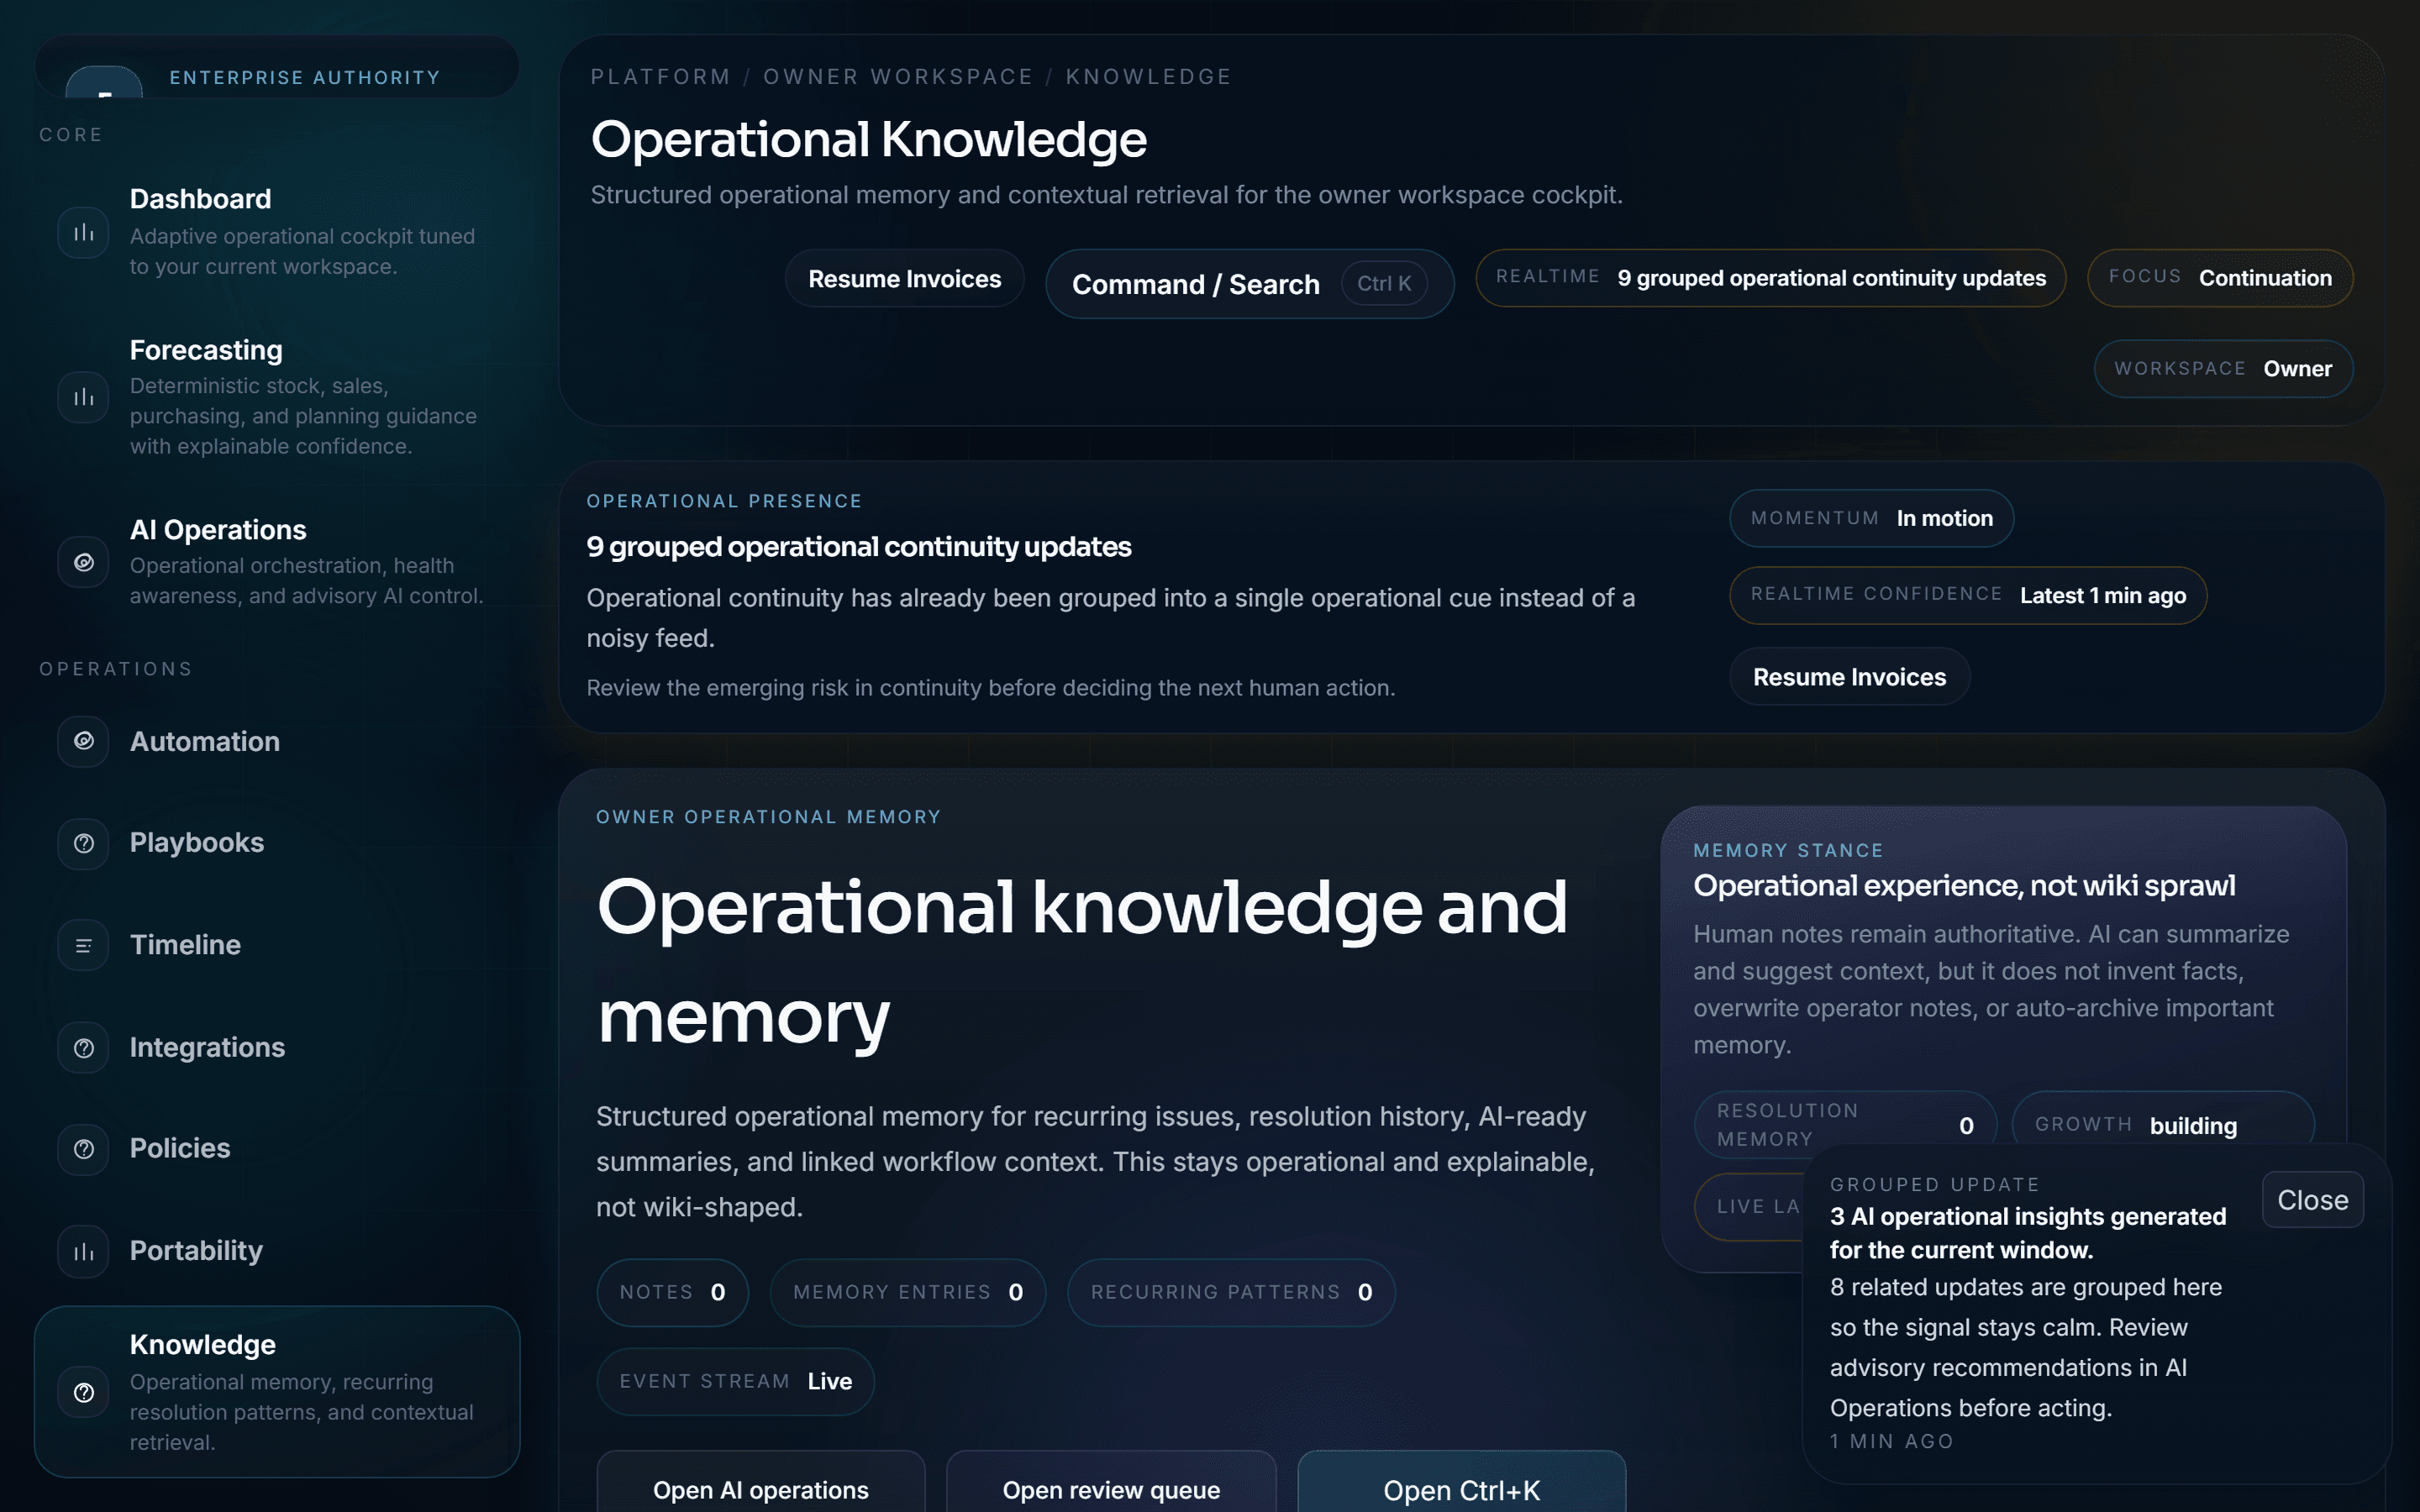The width and height of the screenshot is (2420, 1512).
Task: Click the Dashboard bar-chart icon
Action: point(83,232)
